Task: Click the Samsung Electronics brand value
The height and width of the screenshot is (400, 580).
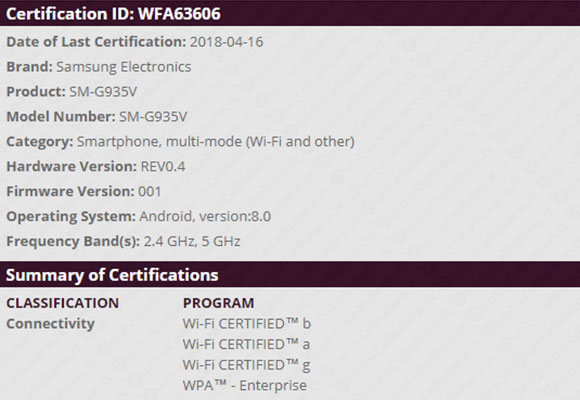Action: tap(124, 67)
